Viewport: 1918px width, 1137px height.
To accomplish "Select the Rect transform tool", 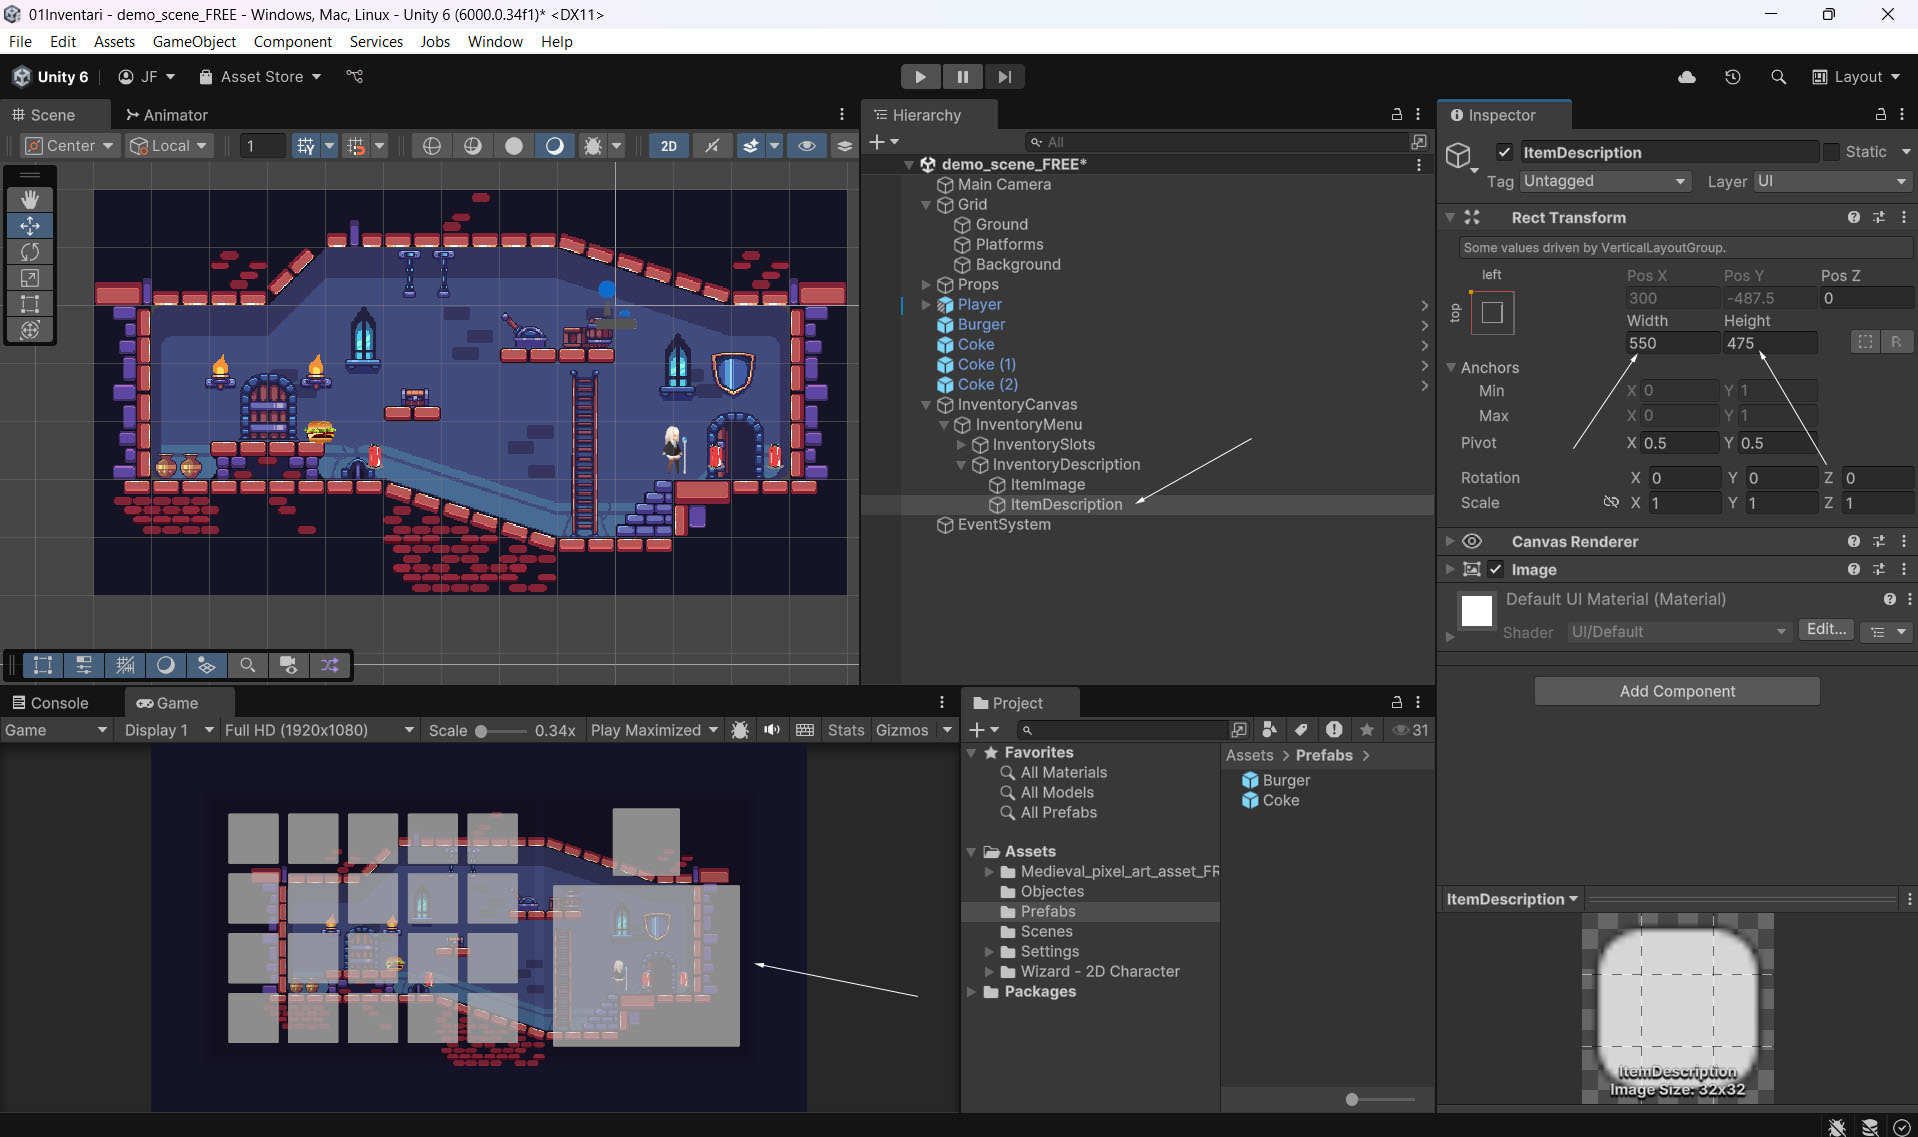I will tap(30, 304).
